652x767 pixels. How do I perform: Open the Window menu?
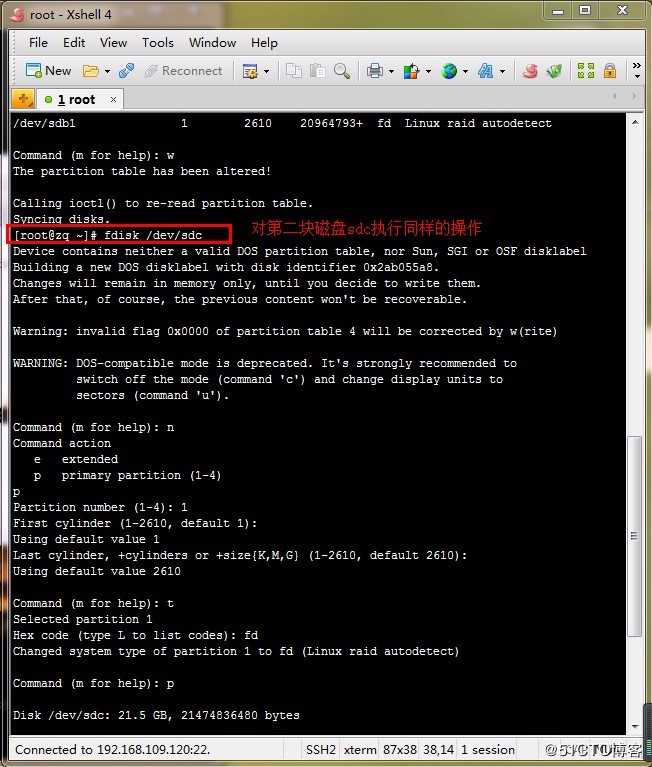pos(212,43)
